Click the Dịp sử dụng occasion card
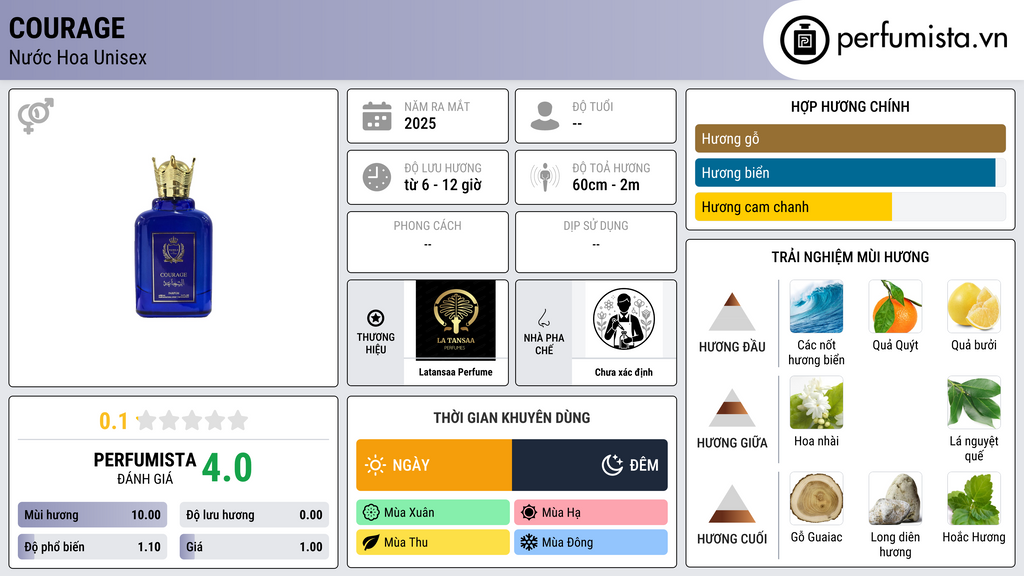Image resolution: width=1024 pixels, height=576 pixels. [x=596, y=242]
